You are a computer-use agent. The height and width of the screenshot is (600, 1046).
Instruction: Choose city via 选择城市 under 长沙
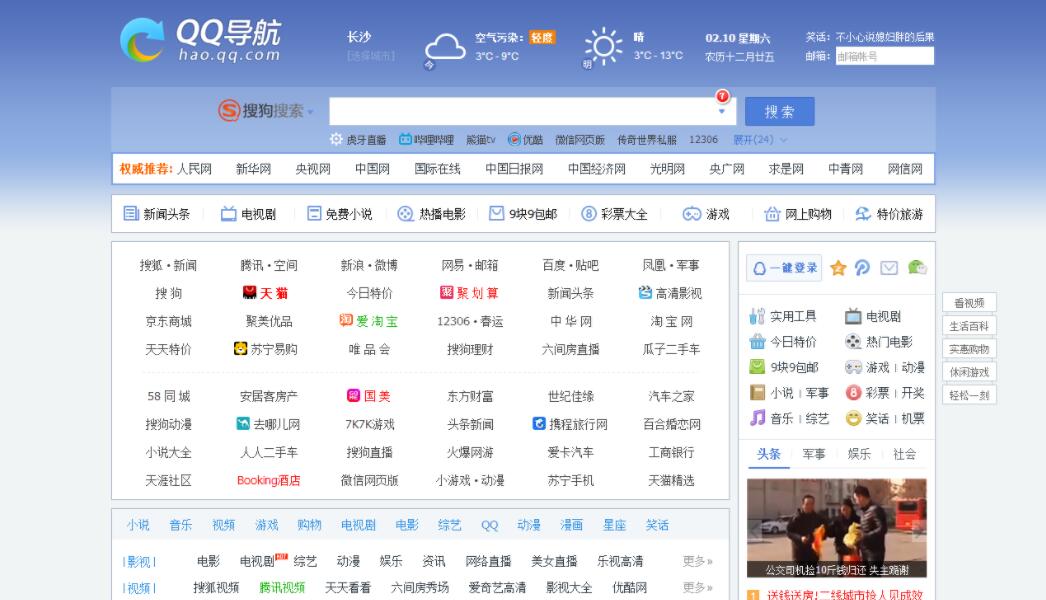(x=371, y=56)
